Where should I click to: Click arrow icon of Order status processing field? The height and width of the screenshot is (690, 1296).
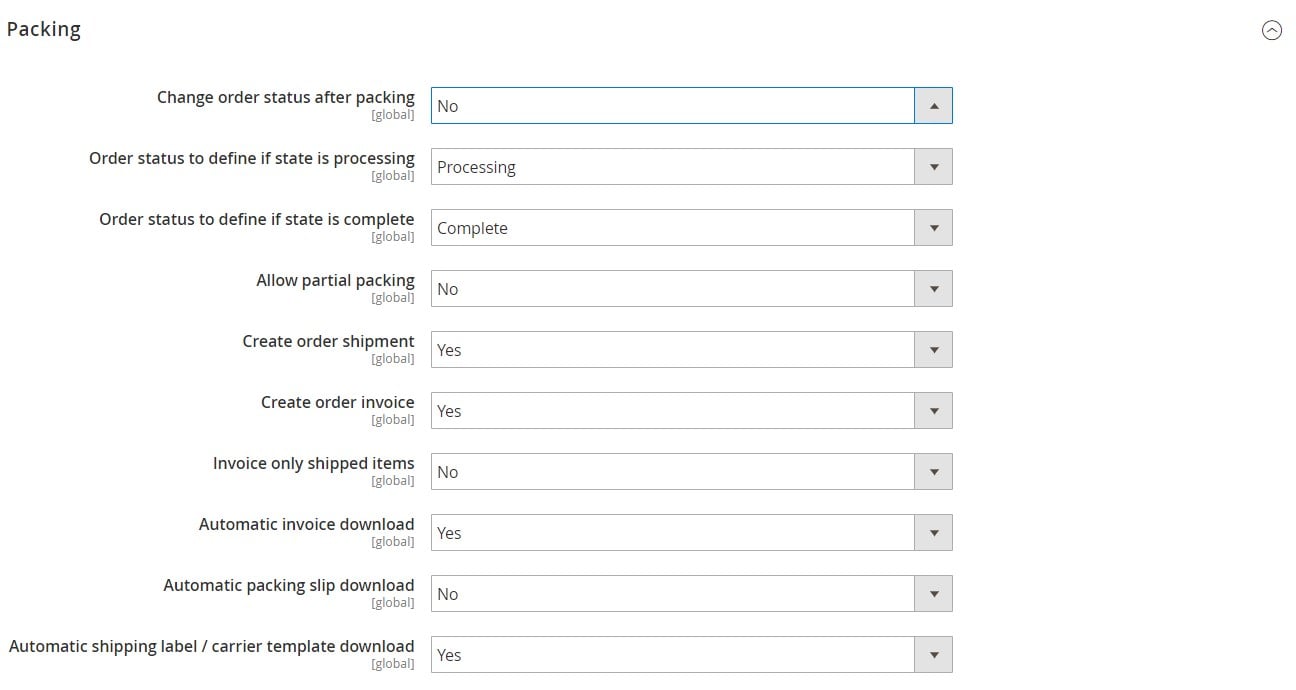click(x=933, y=167)
